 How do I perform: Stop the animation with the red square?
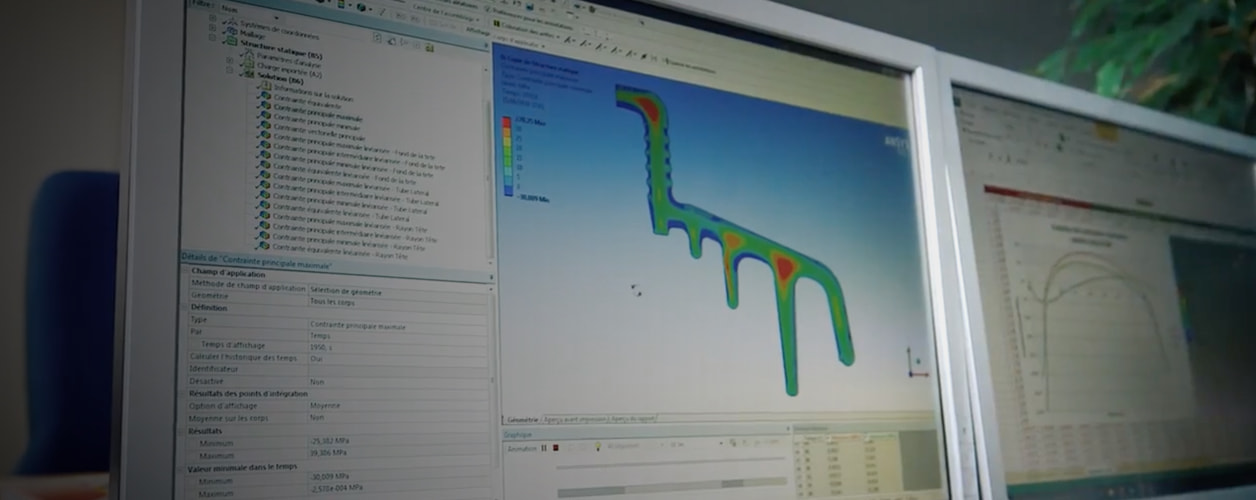(x=555, y=448)
